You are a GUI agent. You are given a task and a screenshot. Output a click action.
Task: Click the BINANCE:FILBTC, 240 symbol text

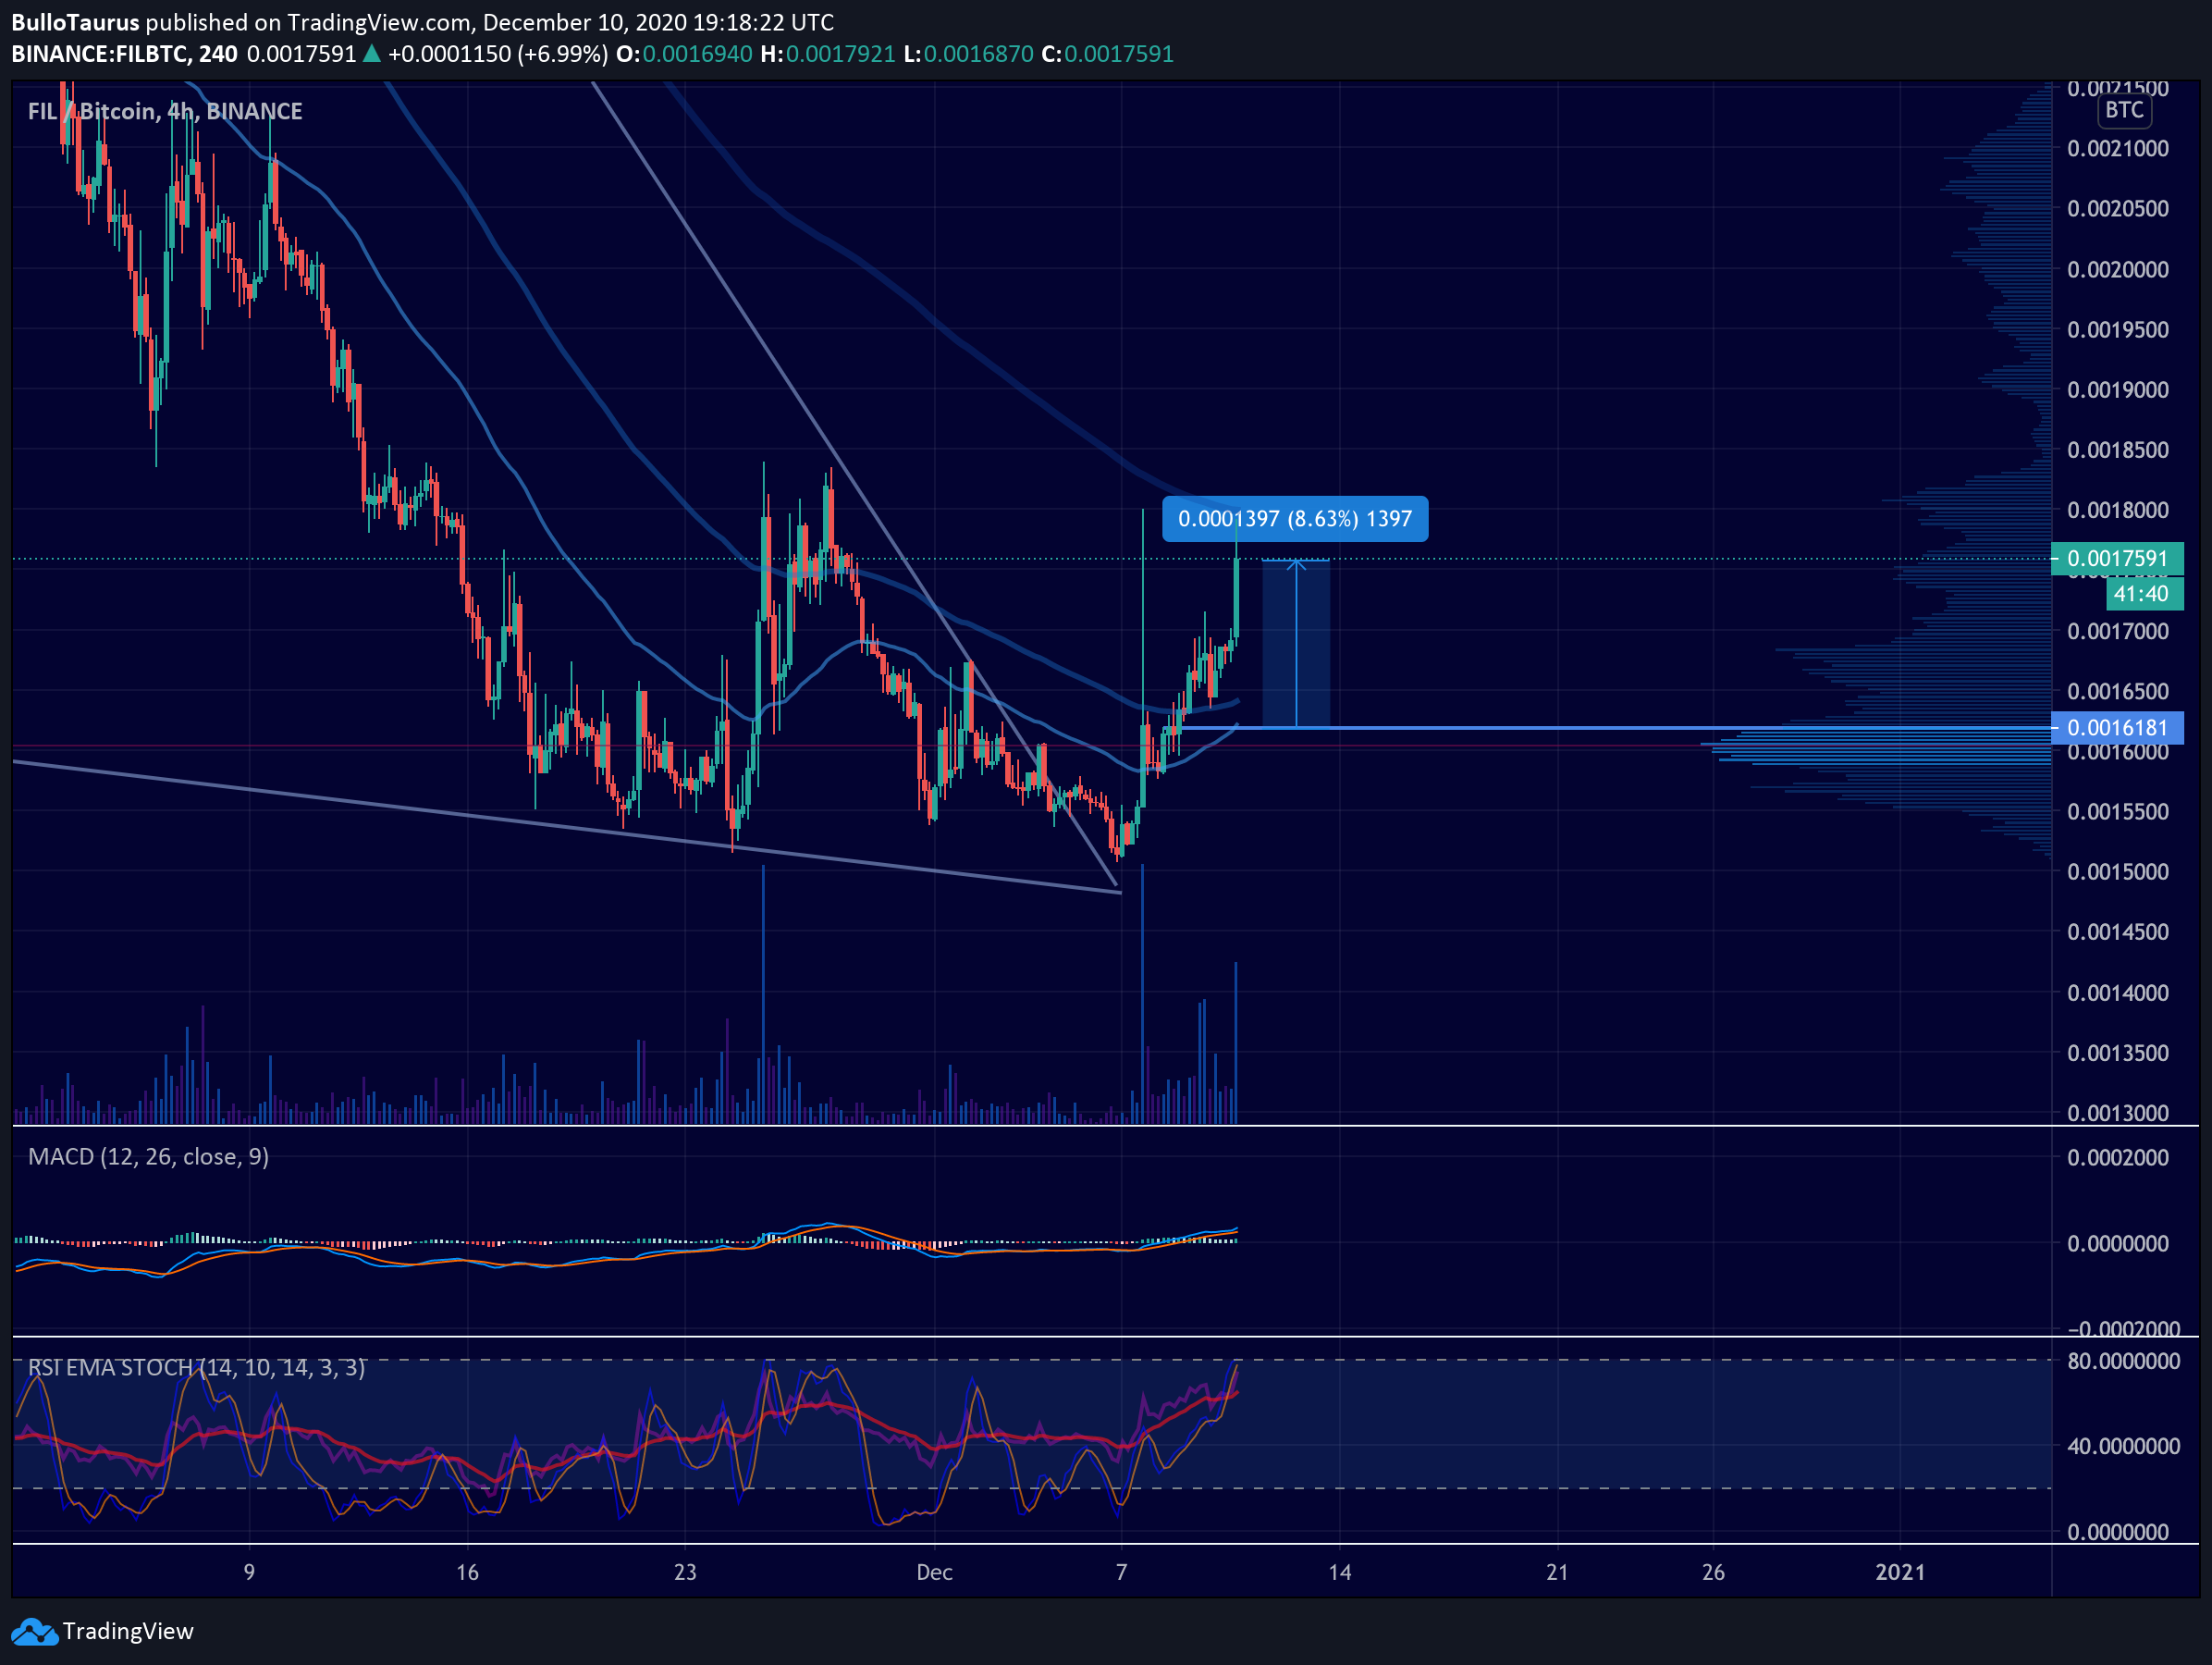pos(124,54)
